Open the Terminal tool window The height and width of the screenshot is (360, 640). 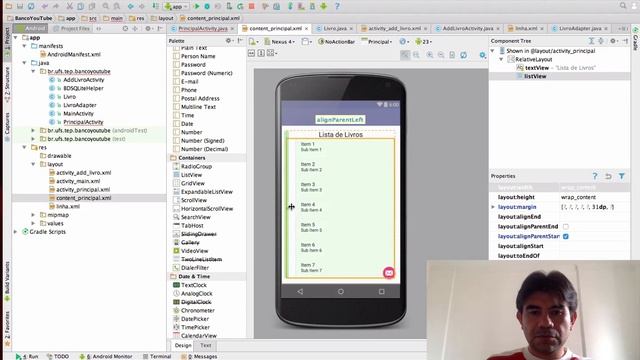157,356
